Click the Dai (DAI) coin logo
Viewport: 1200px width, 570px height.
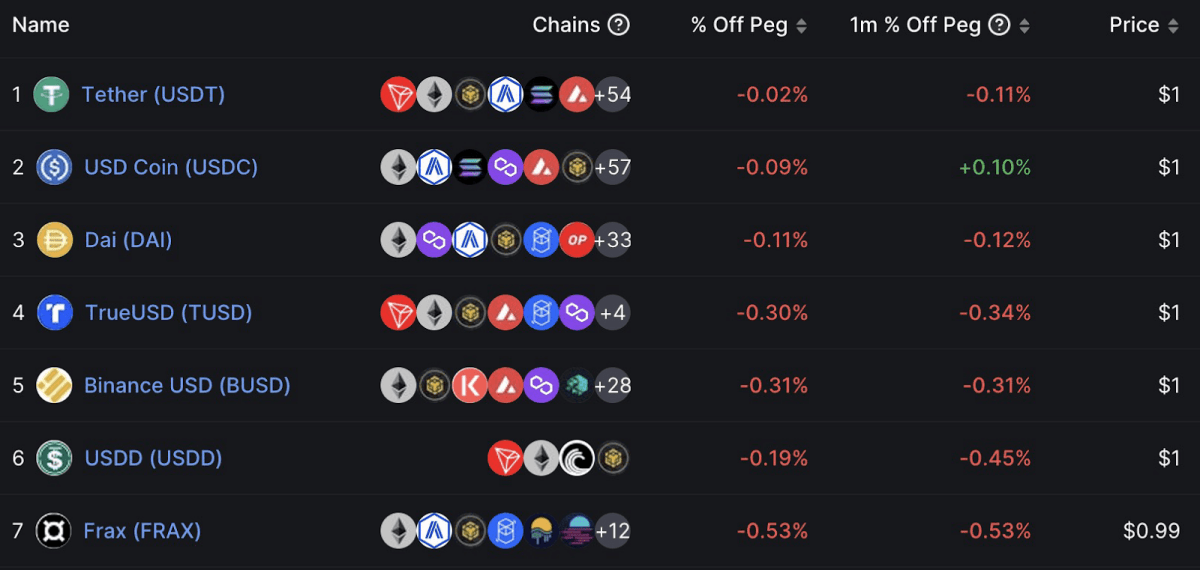tap(54, 240)
